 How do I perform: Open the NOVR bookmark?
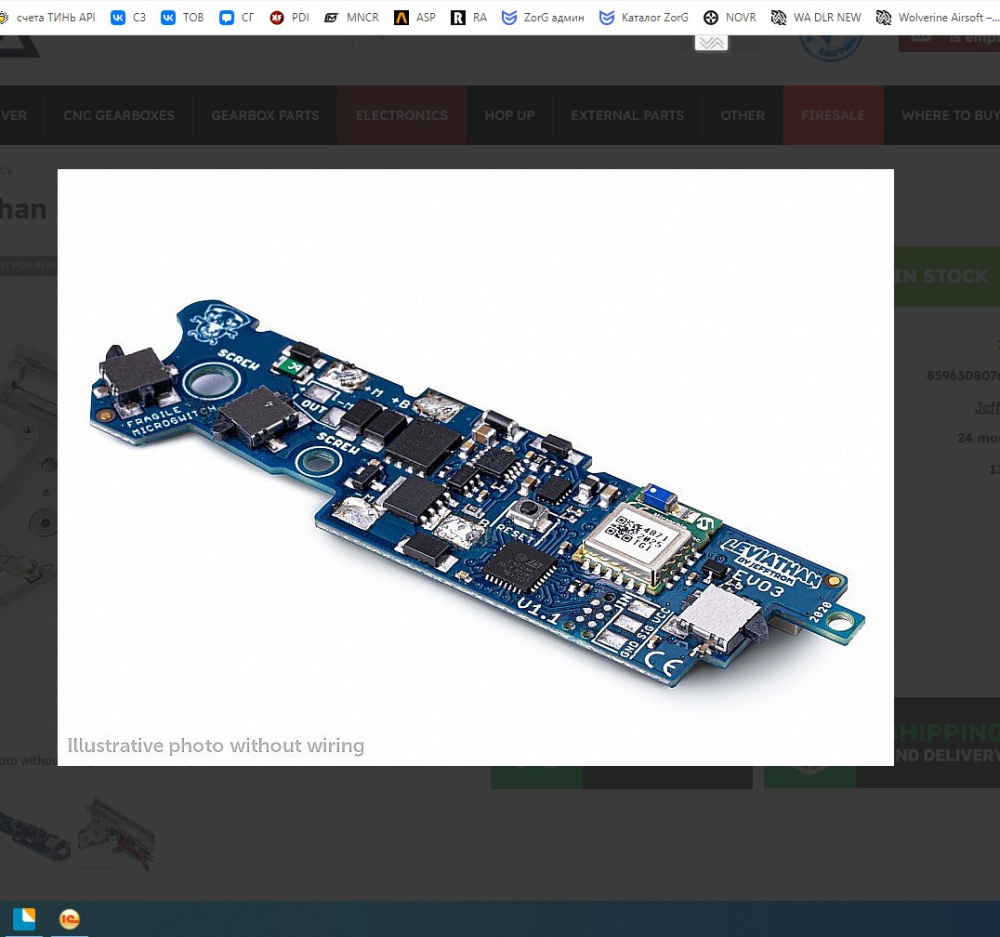[730, 17]
